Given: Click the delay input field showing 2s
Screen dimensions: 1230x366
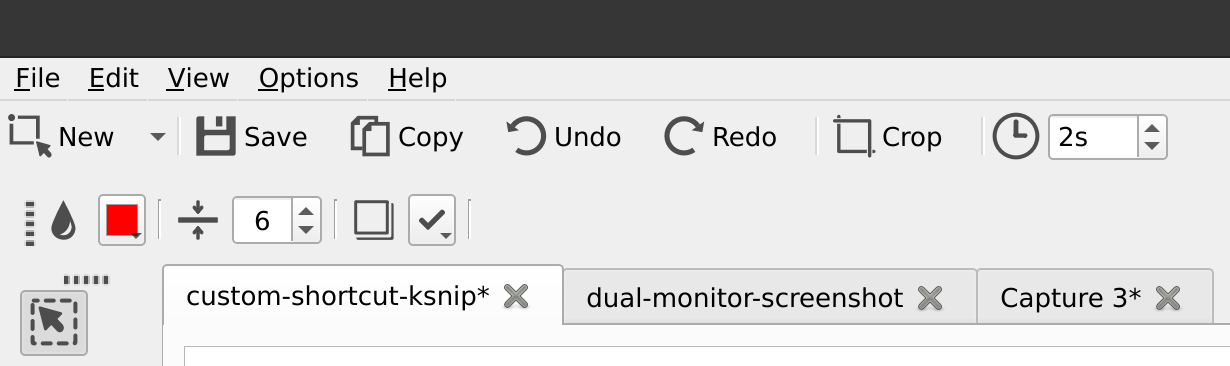Looking at the screenshot, I should click(x=1093, y=137).
